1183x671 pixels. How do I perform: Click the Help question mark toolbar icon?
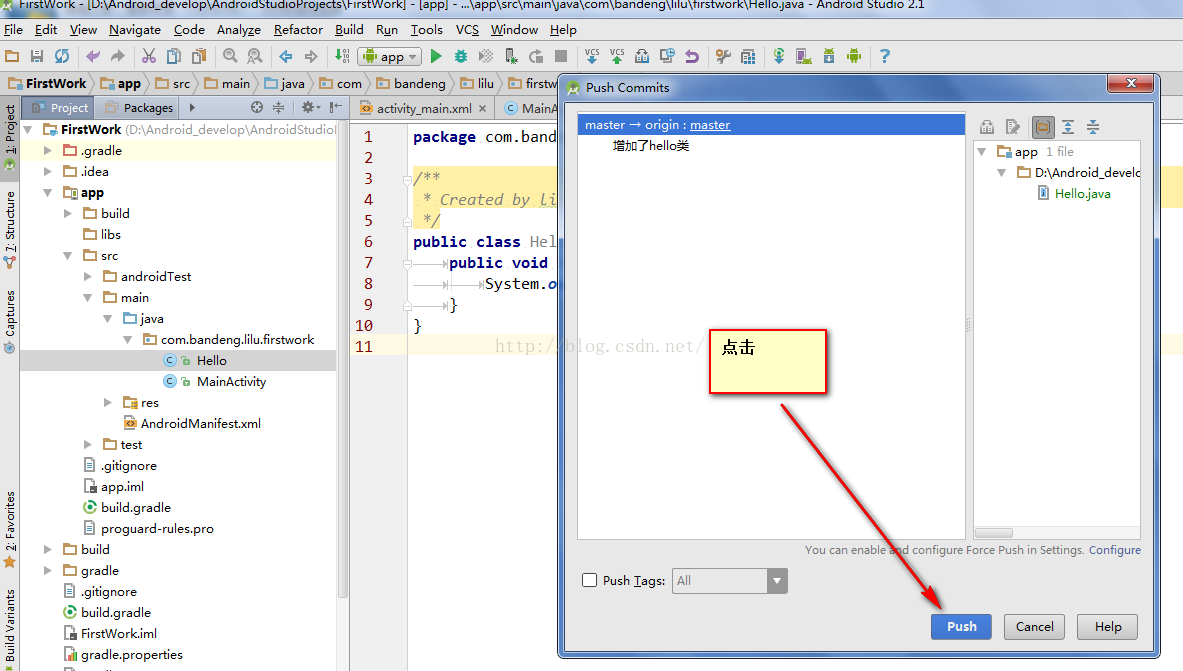(x=884, y=57)
